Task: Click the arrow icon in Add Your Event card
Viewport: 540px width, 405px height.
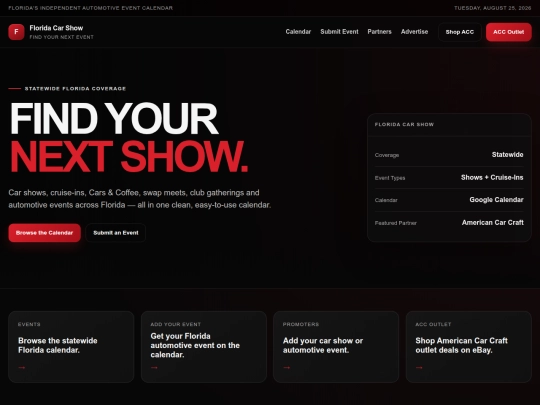Action: (154, 367)
